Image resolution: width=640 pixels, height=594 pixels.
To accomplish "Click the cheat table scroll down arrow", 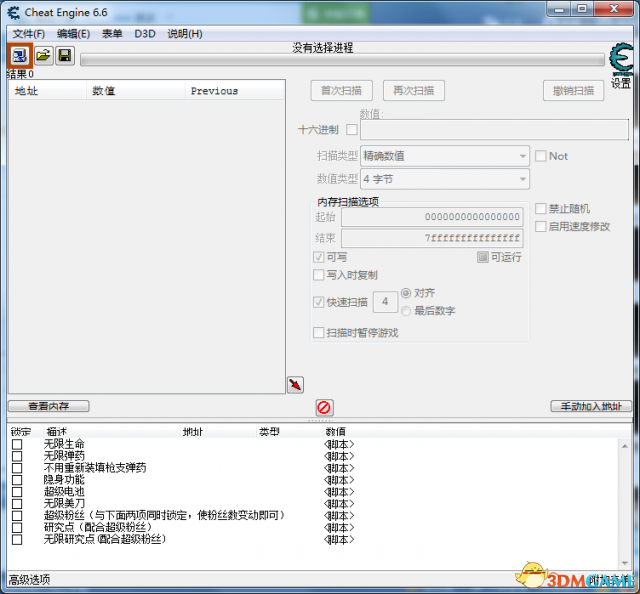I will pyautogui.click(x=625, y=563).
